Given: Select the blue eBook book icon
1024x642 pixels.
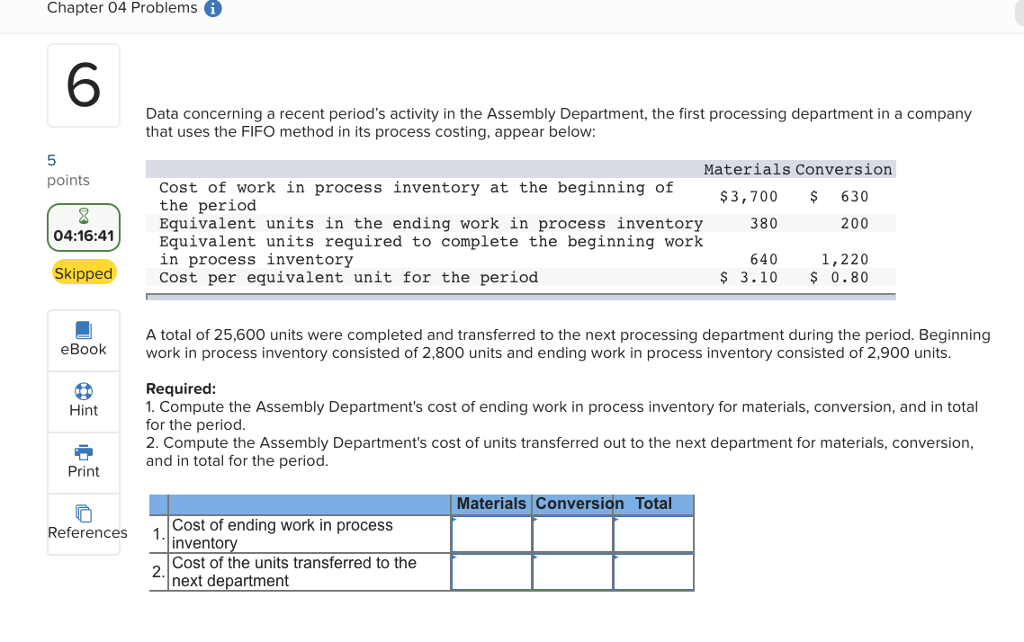Looking at the screenshot, I should 83,331.
